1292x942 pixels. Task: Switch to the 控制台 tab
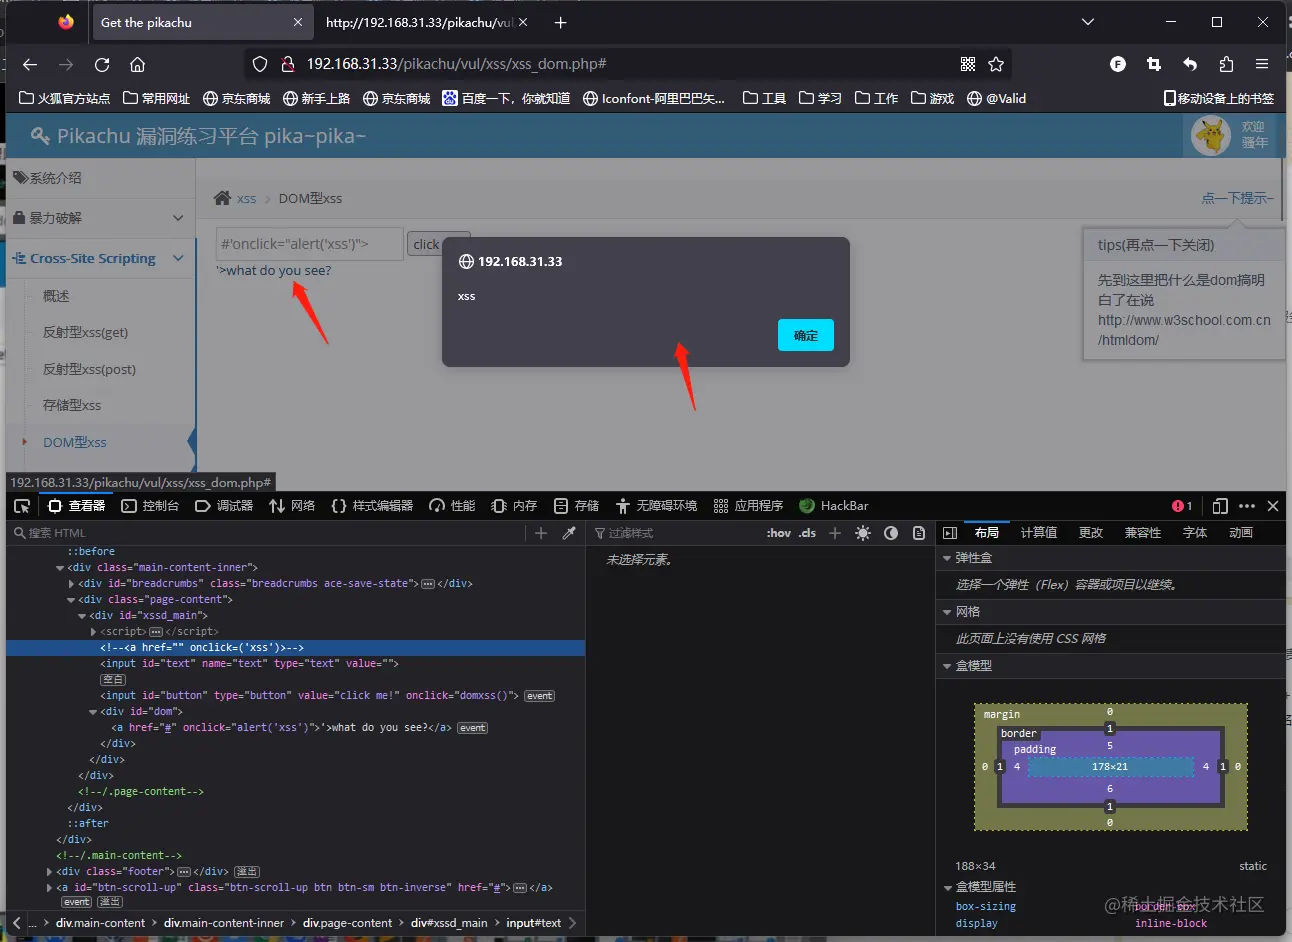click(150, 506)
